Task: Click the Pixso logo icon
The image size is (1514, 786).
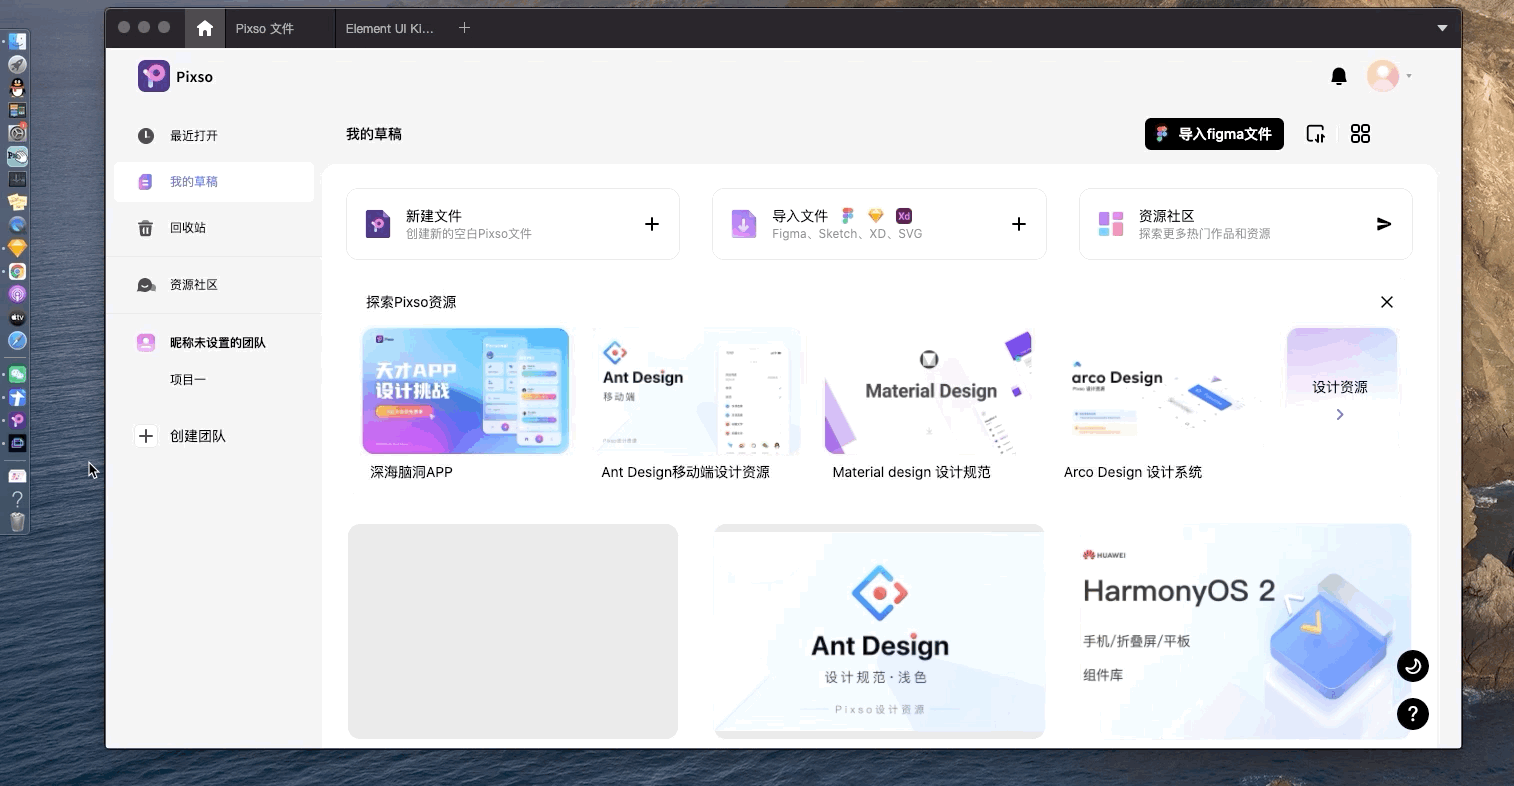Action: point(154,76)
